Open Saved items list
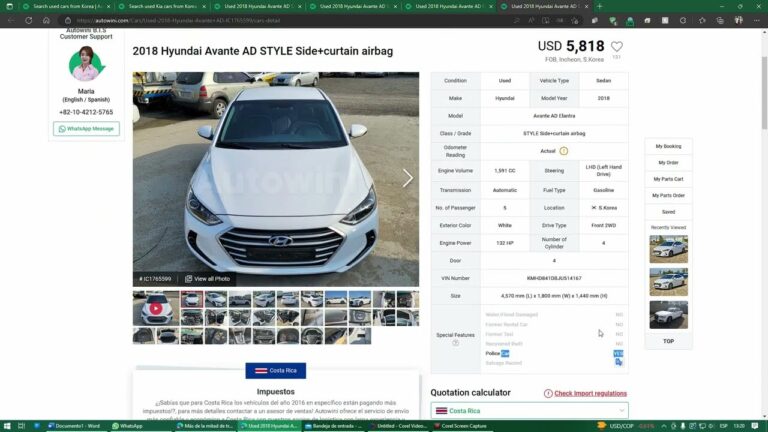Image resolution: width=768 pixels, height=432 pixels. pos(668,212)
